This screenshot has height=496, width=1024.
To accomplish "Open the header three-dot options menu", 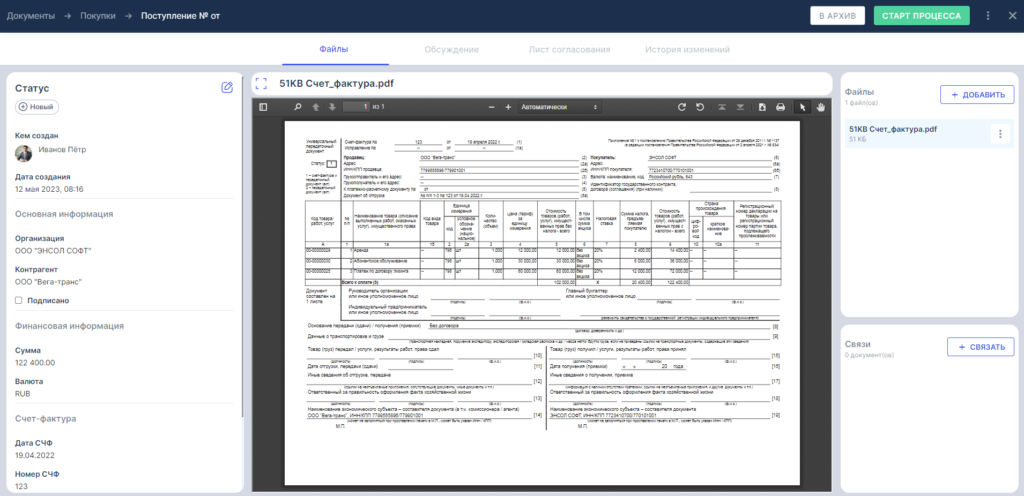I will [988, 16].
